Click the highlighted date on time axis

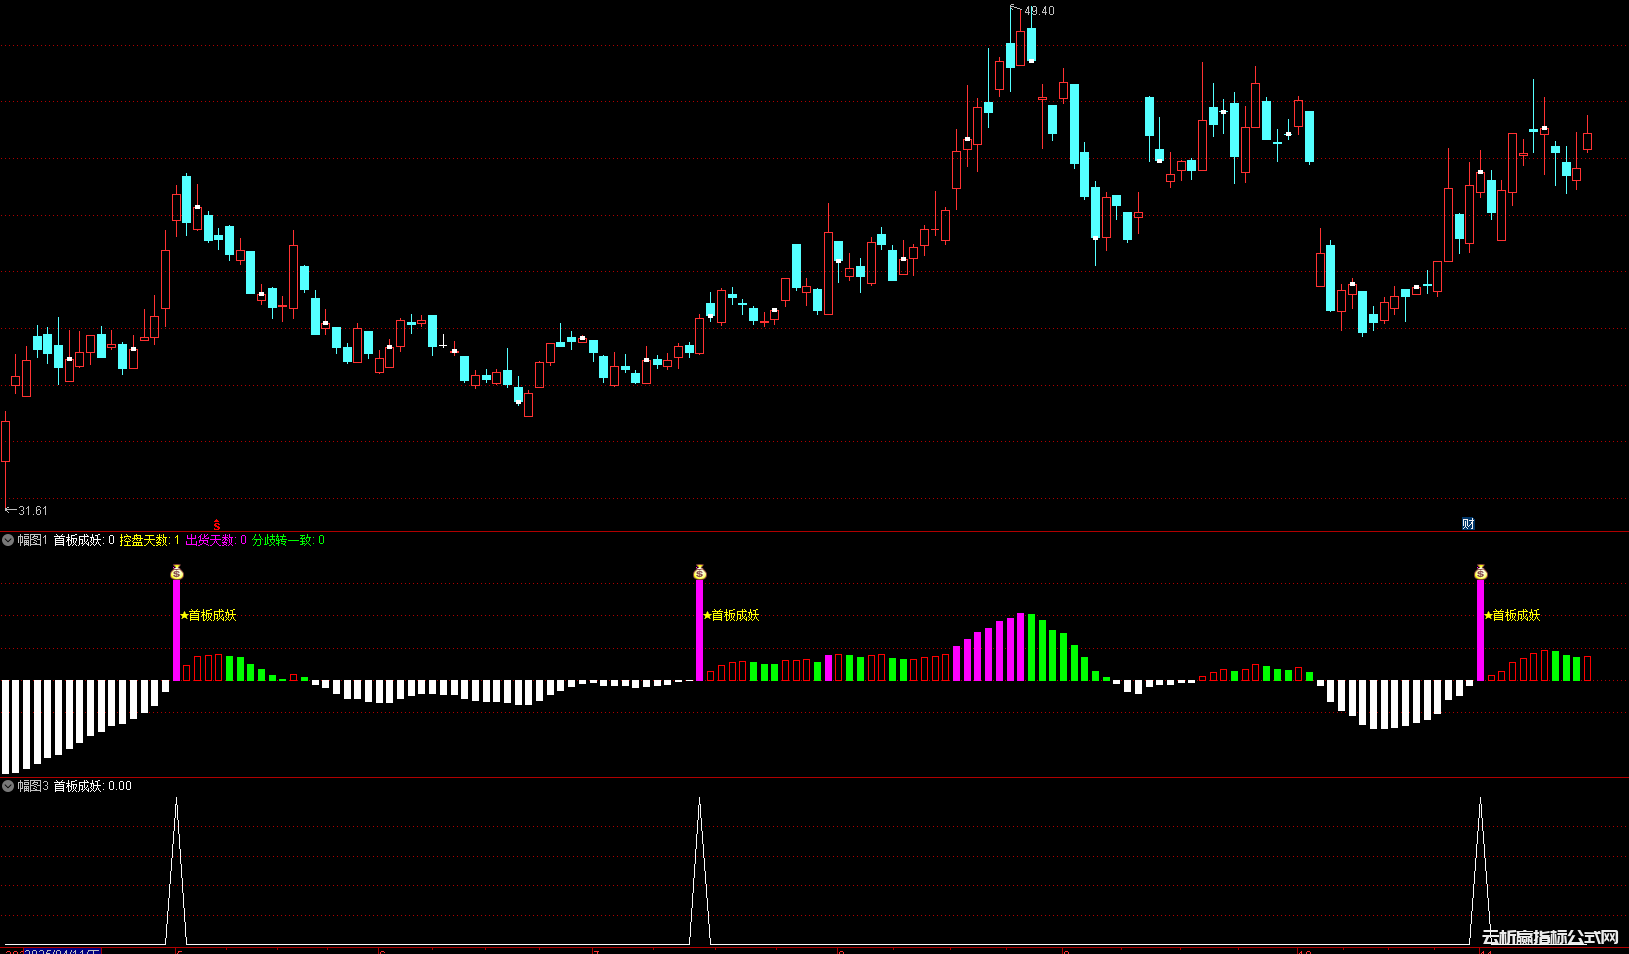point(61,950)
